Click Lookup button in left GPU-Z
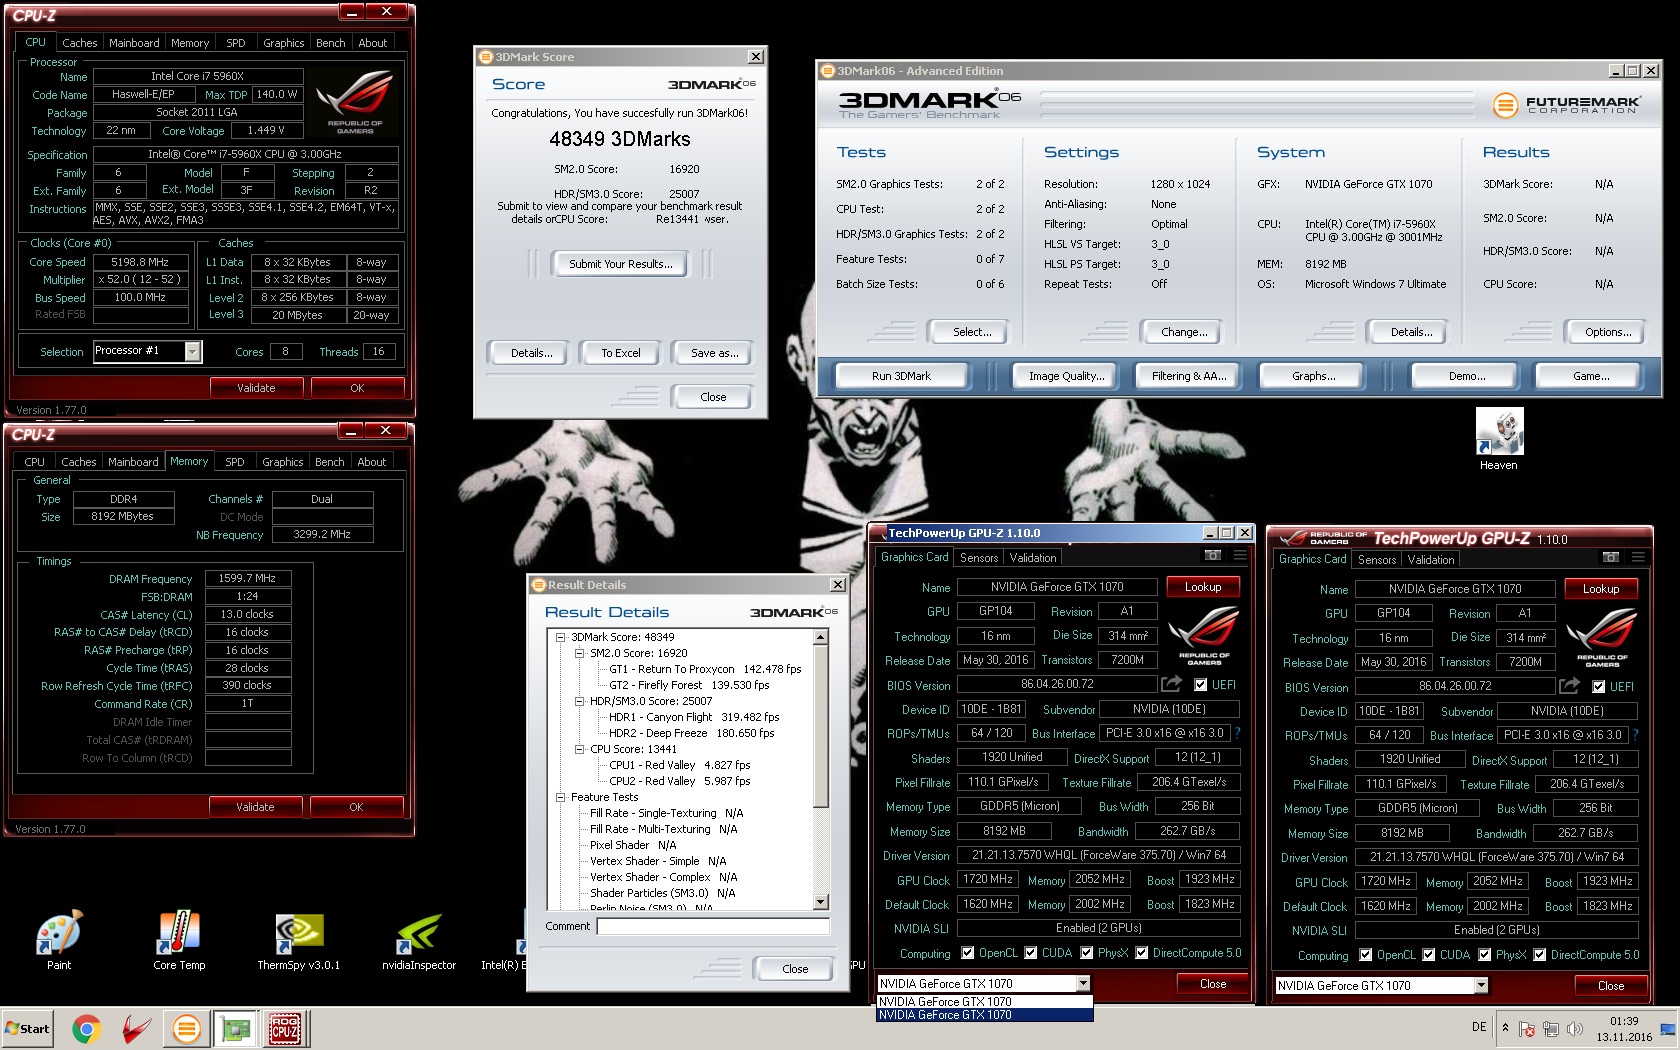 tap(1202, 587)
